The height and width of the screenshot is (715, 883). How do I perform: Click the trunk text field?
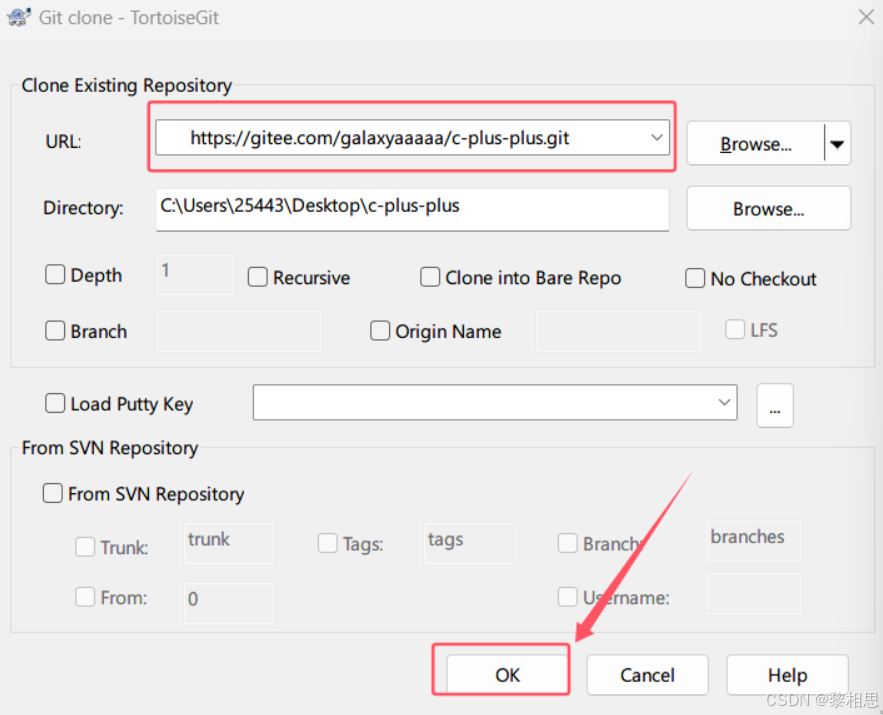click(x=229, y=543)
